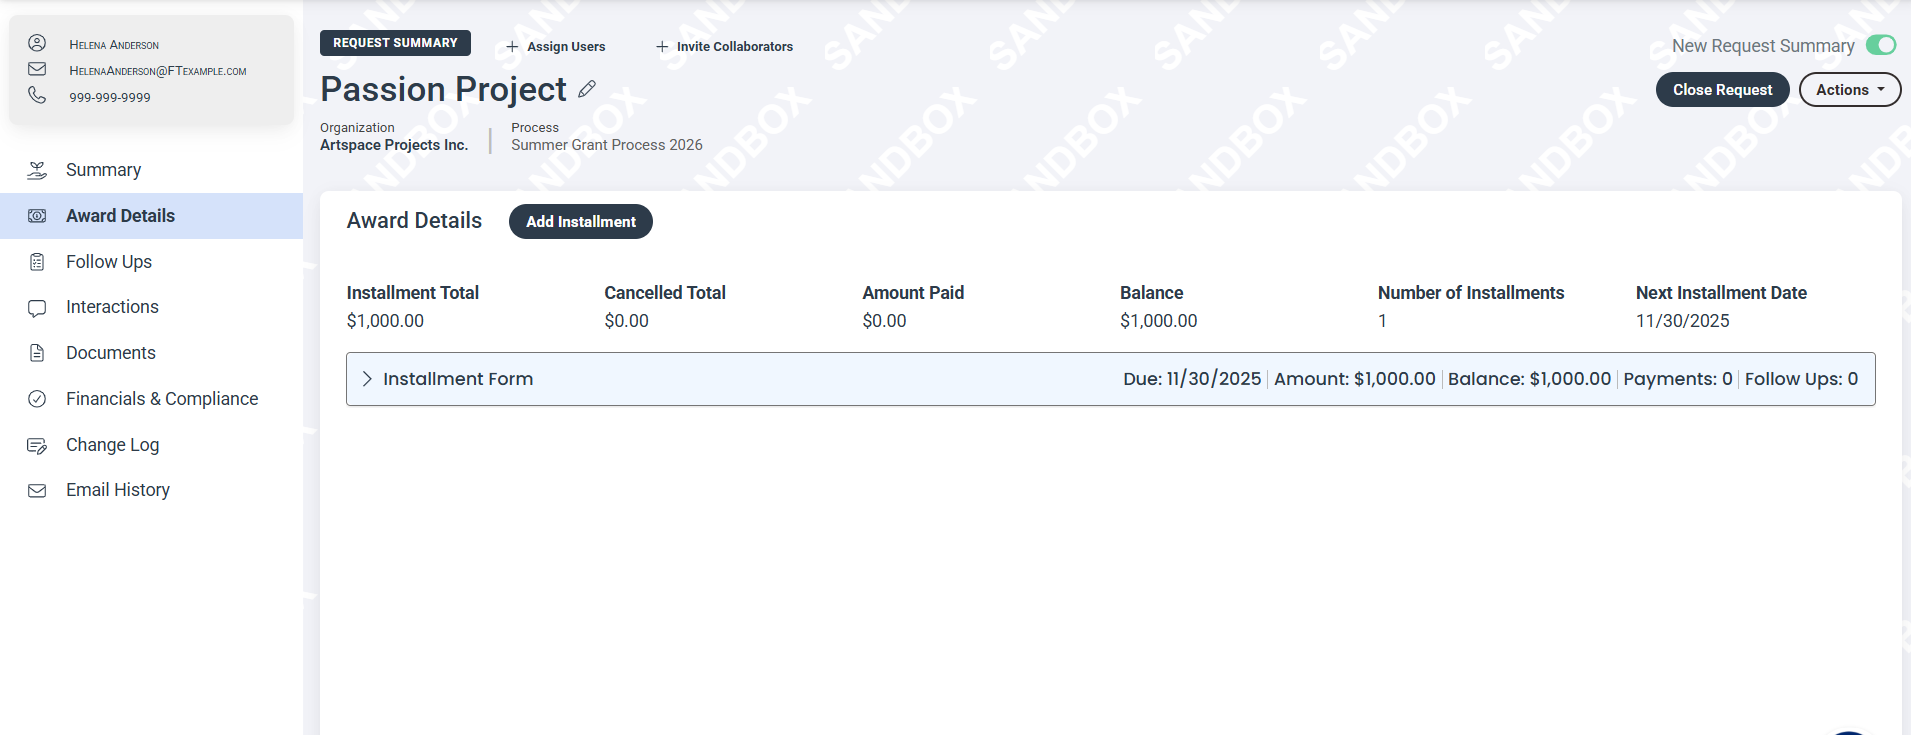Screen dimensions: 1911x735
Task: Click the Number of Installments value 1
Action: (x=1382, y=321)
